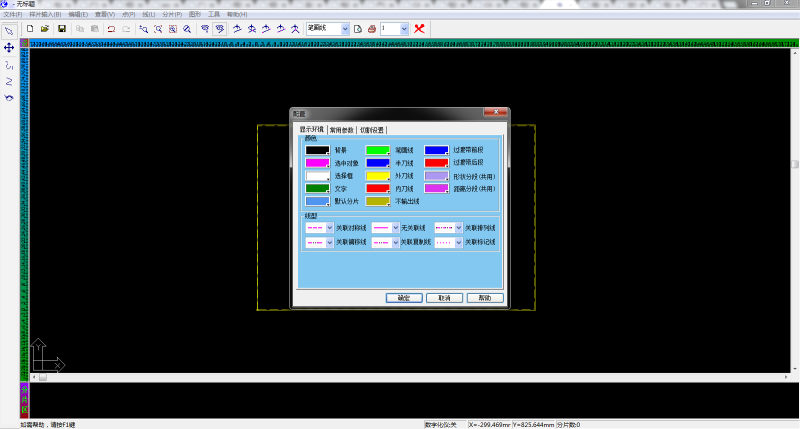
Task: Click the 确定 button in dialog
Action: point(403,298)
